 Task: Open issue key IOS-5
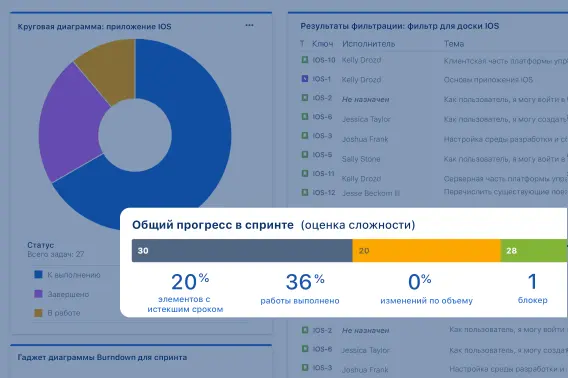coord(322,155)
